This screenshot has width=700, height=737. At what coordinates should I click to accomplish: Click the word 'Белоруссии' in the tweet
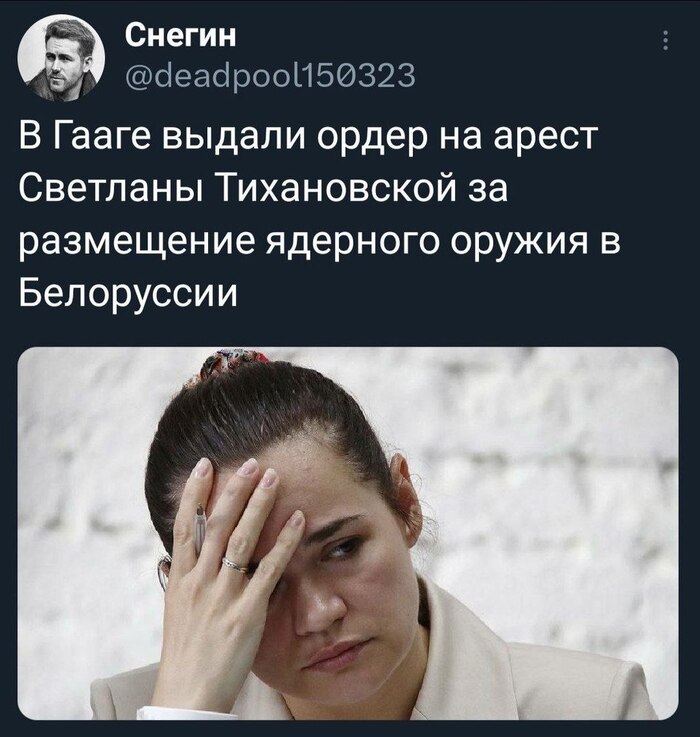[x=128, y=294]
